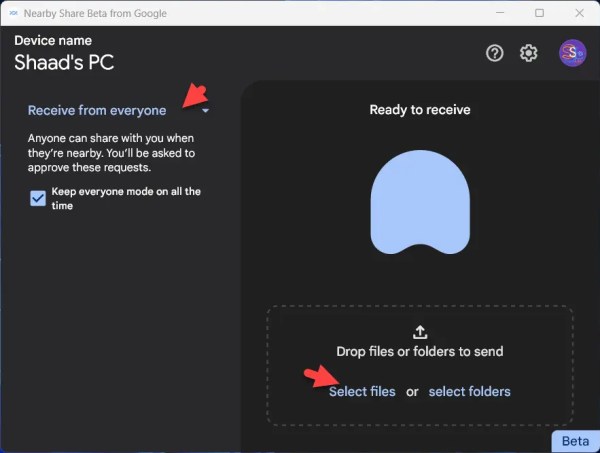
Task: Click Drop files or folders to send text
Action: coord(420,351)
